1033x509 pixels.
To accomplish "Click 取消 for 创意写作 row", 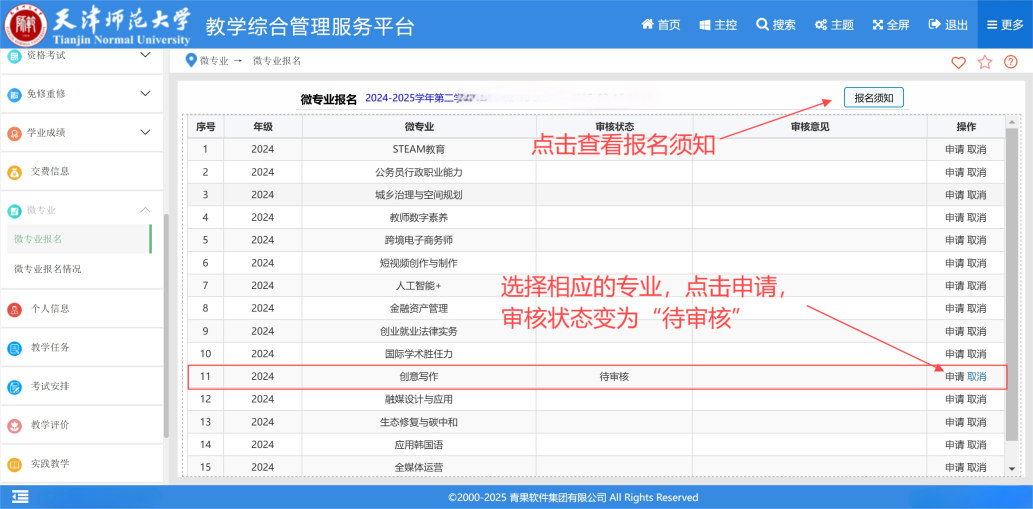I will 977,377.
